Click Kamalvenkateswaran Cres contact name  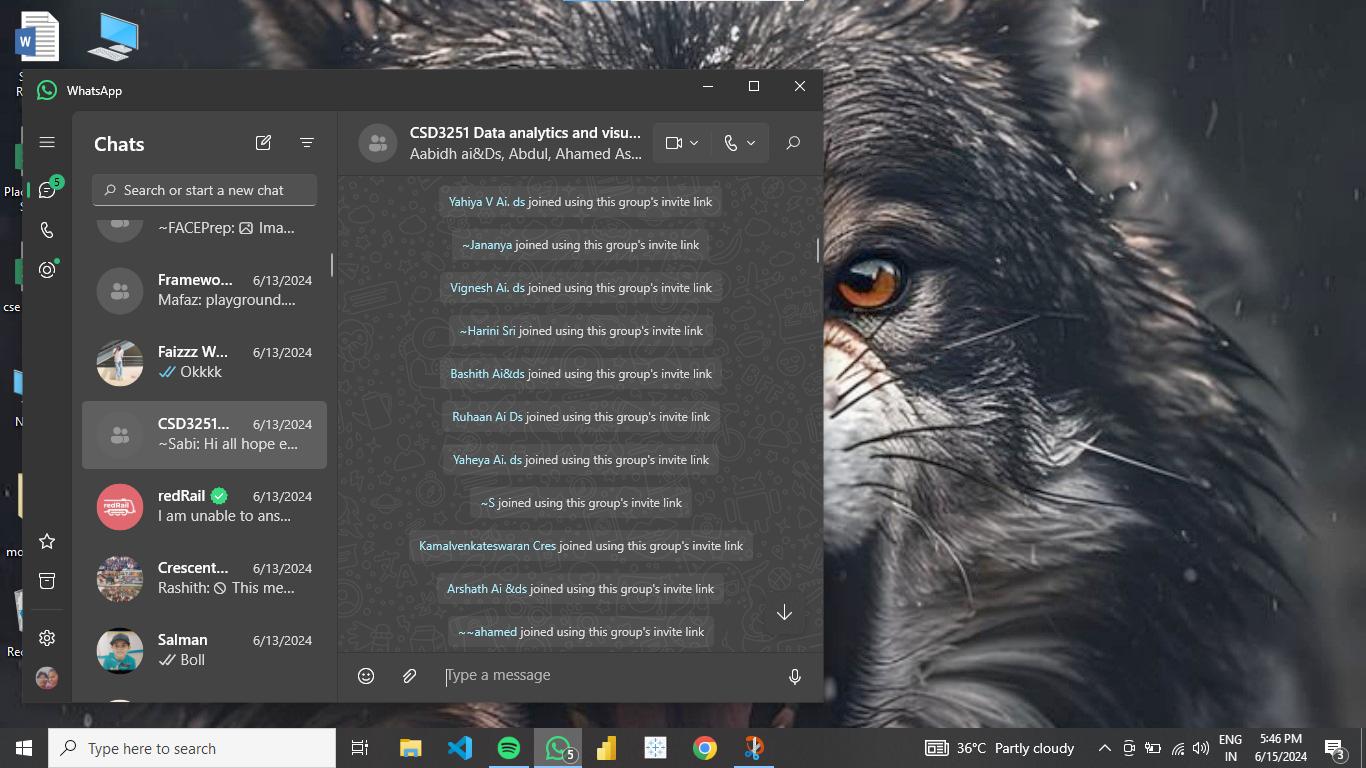(487, 546)
